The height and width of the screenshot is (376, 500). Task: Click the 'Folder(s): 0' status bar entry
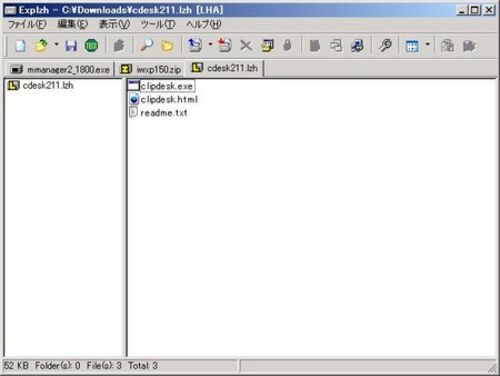coord(58,366)
